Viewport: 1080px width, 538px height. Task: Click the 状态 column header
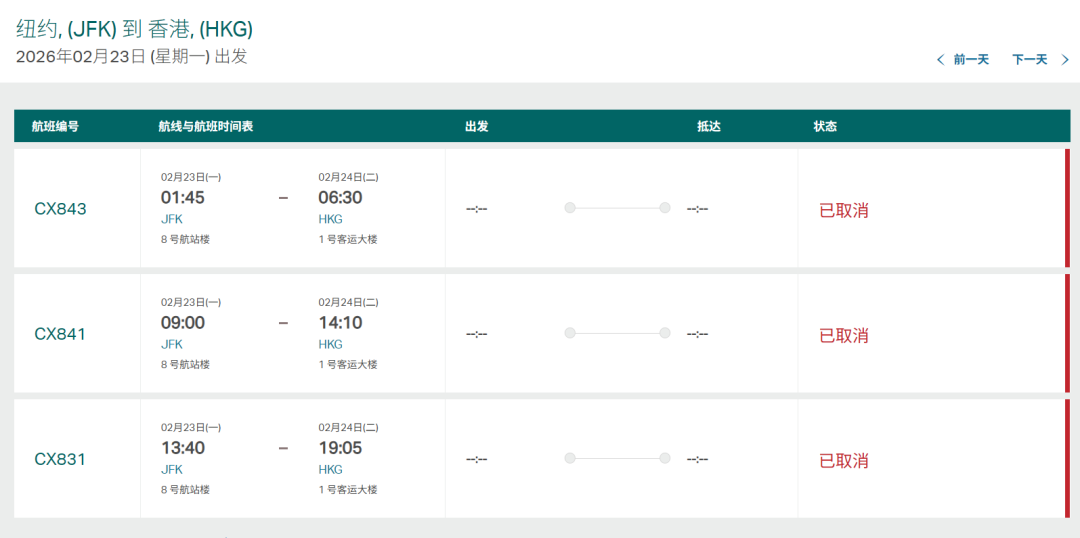click(825, 127)
